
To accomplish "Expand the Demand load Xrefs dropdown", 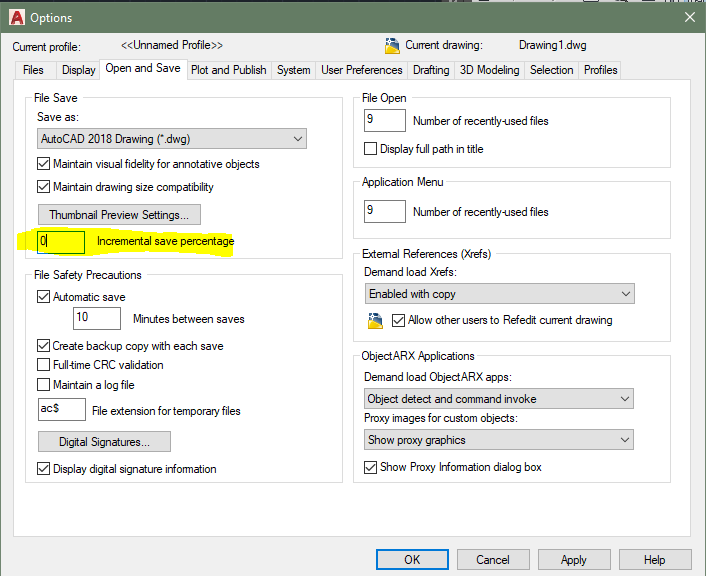I will (x=499, y=294).
